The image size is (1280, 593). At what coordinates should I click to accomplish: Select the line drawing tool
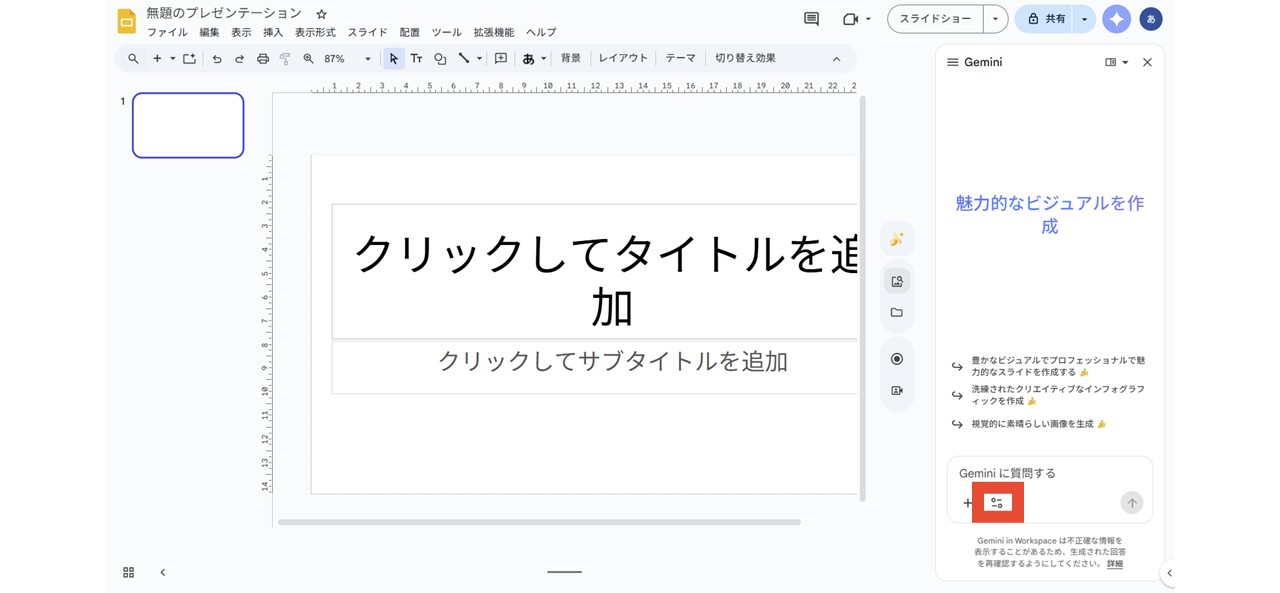click(464, 58)
